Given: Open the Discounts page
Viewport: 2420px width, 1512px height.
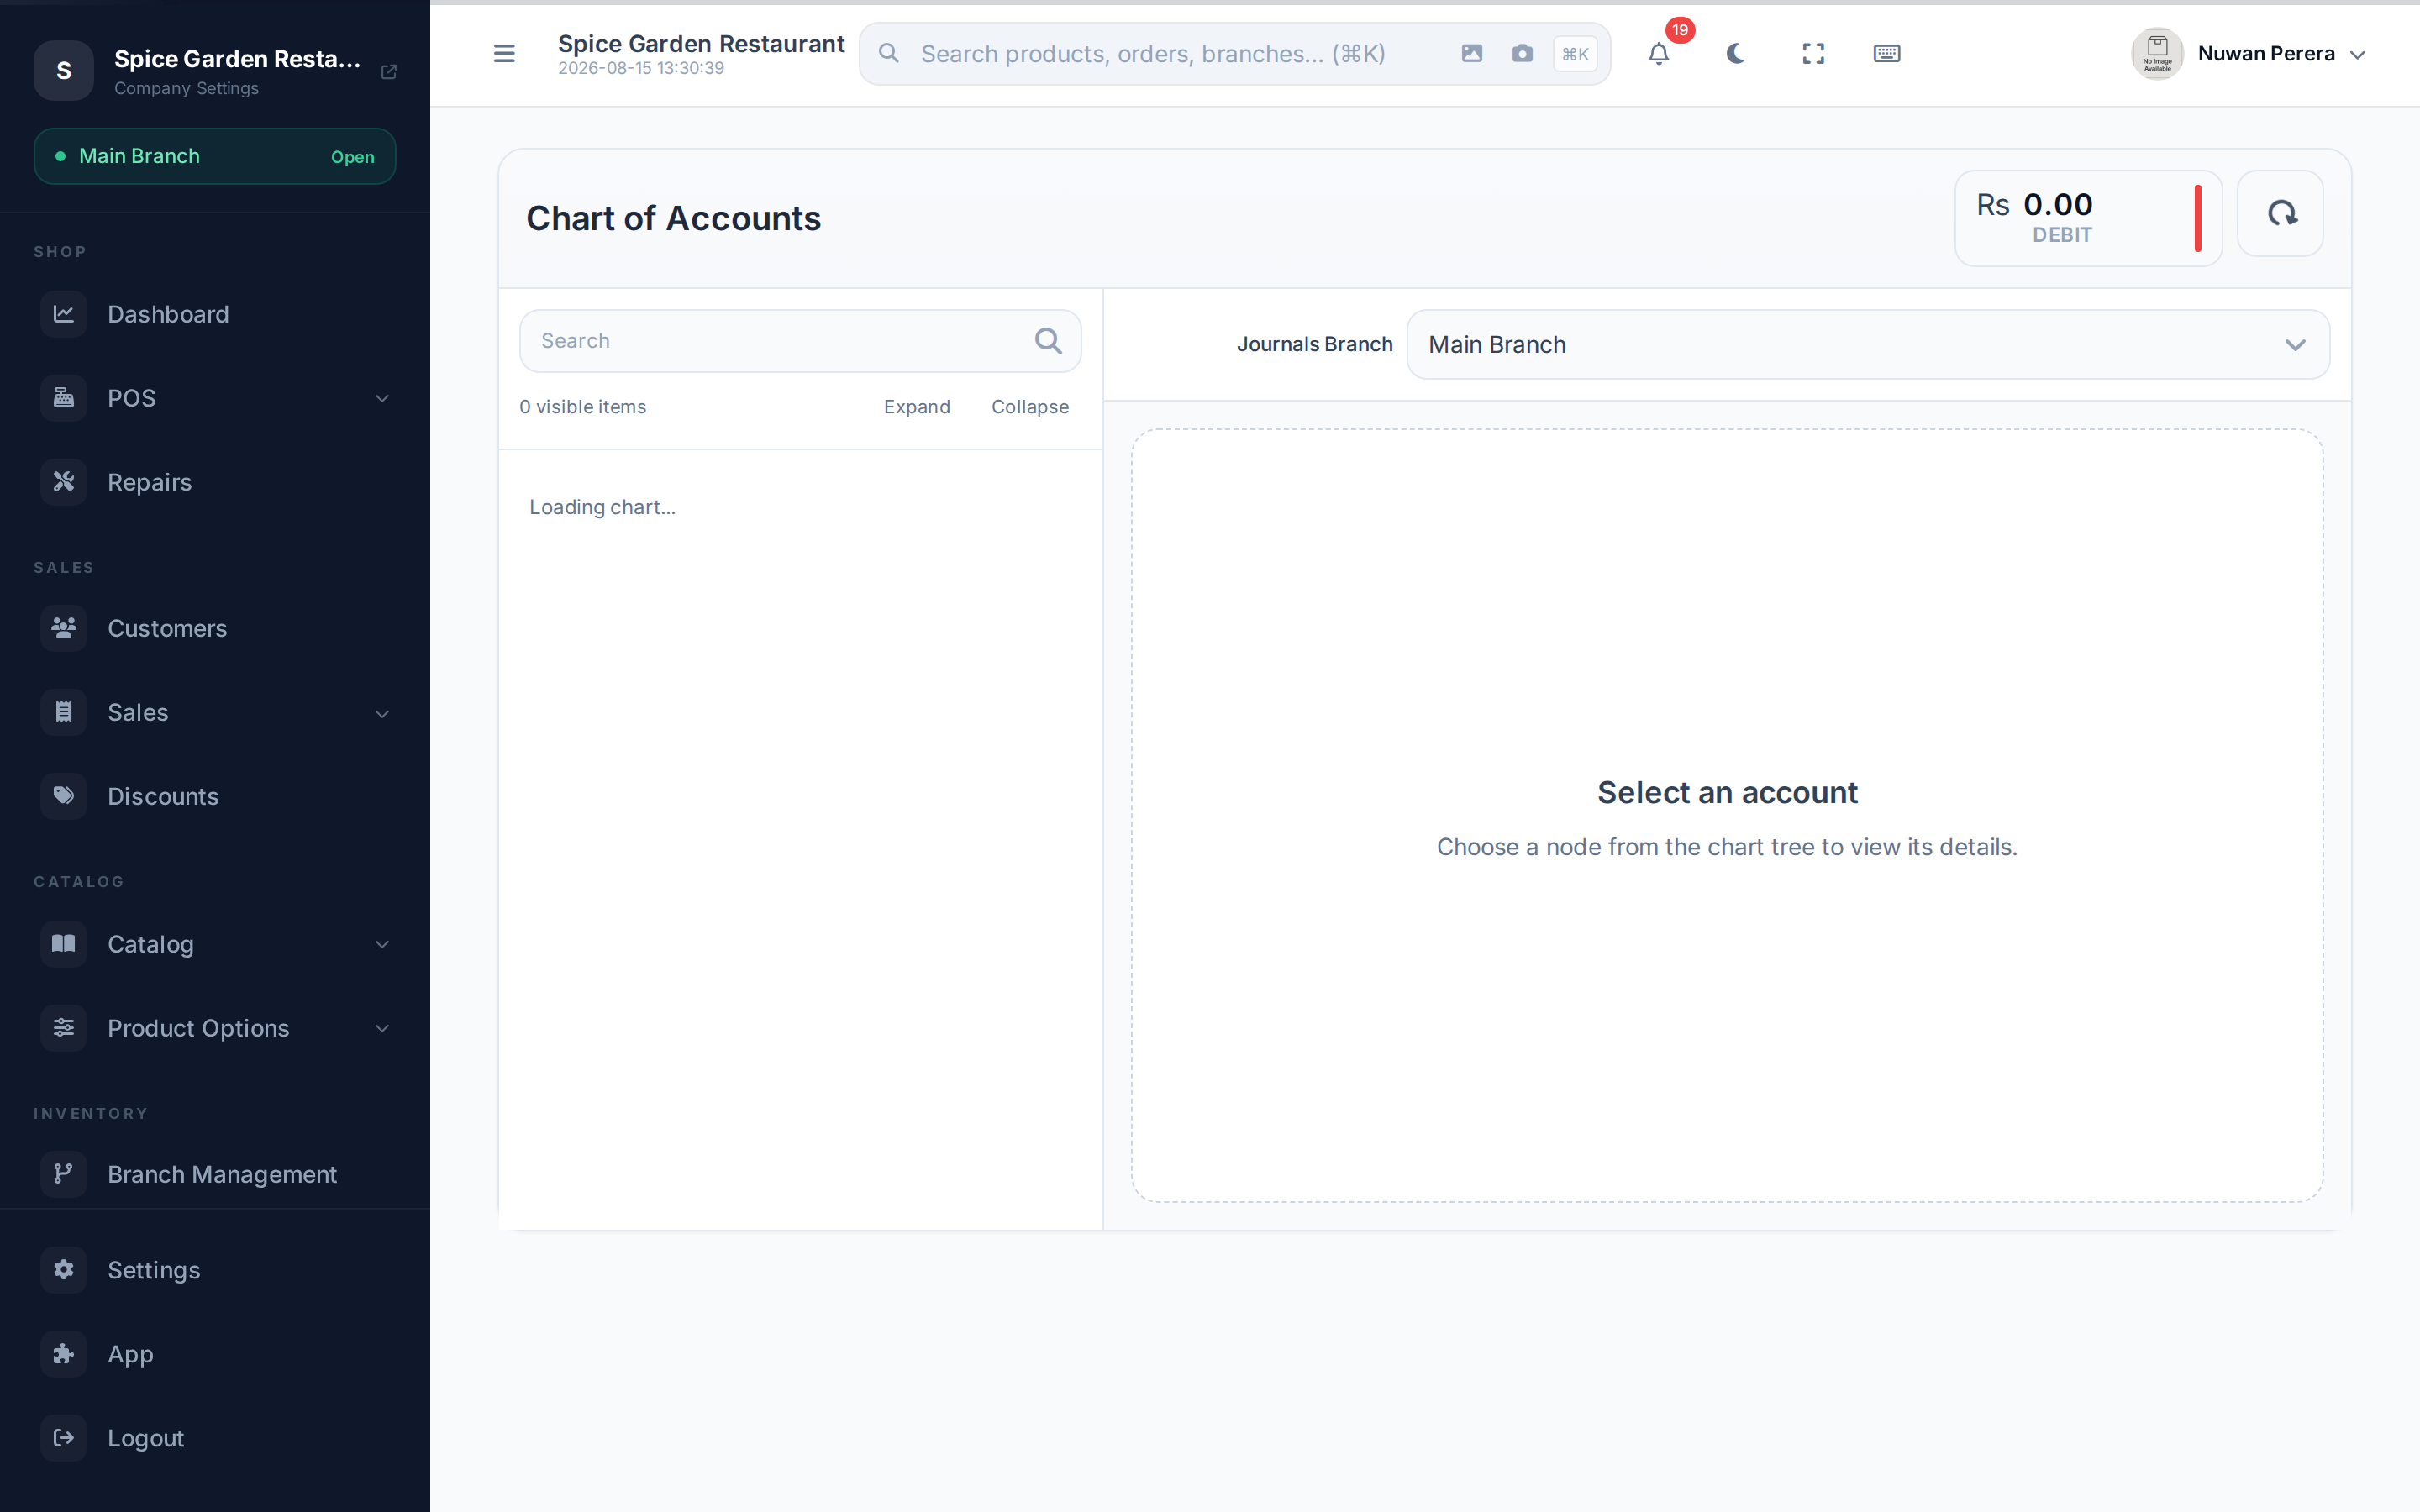Looking at the screenshot, I should pos(215,796).
